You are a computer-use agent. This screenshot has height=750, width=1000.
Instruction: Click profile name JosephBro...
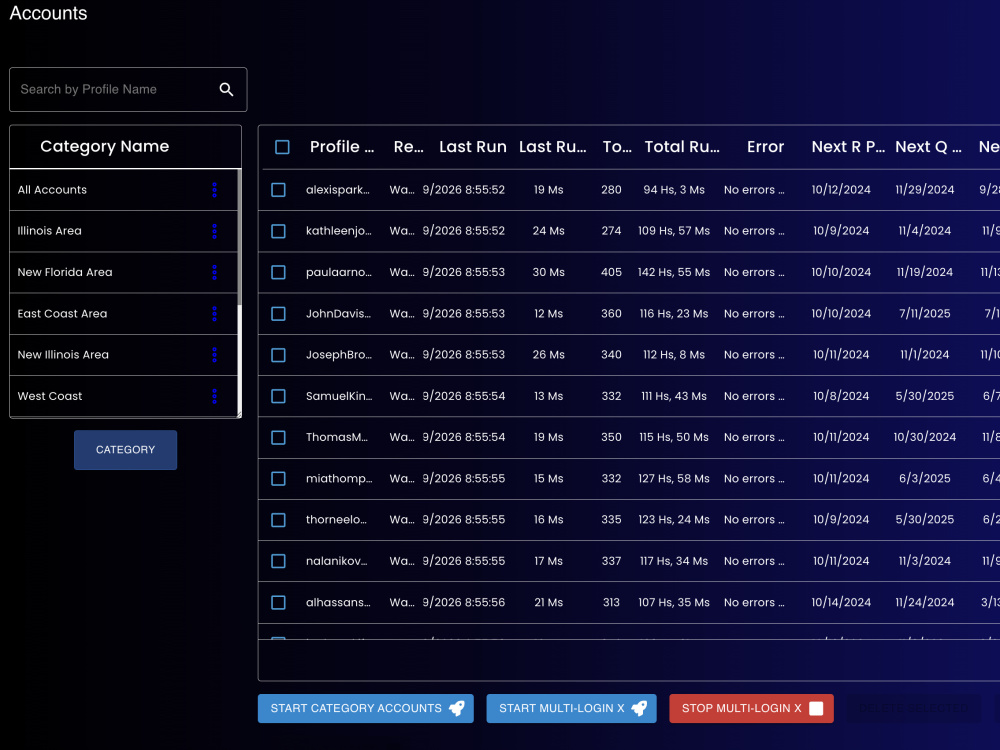coord(339,355)
